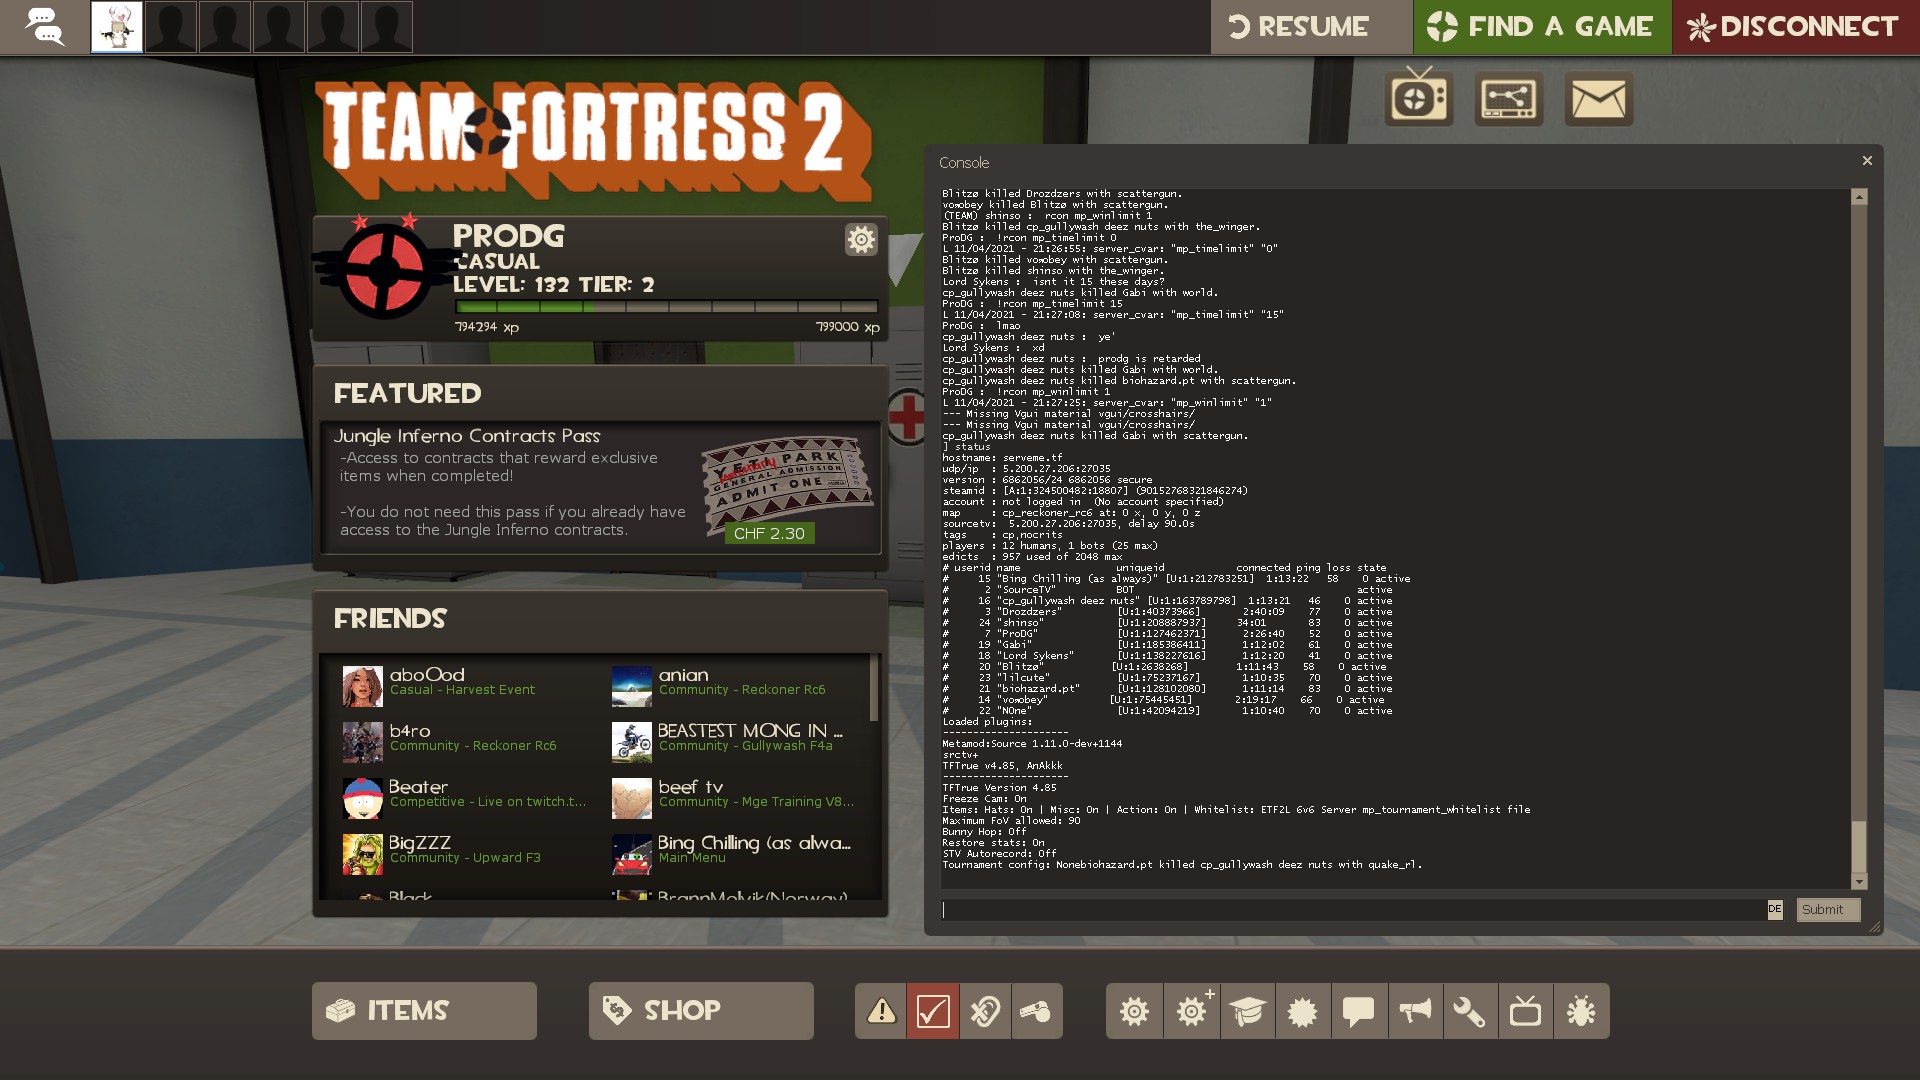This screenshot has width=1920, height=1080.
Task: Focus the console command input field
Action: tap(1354, 910)
